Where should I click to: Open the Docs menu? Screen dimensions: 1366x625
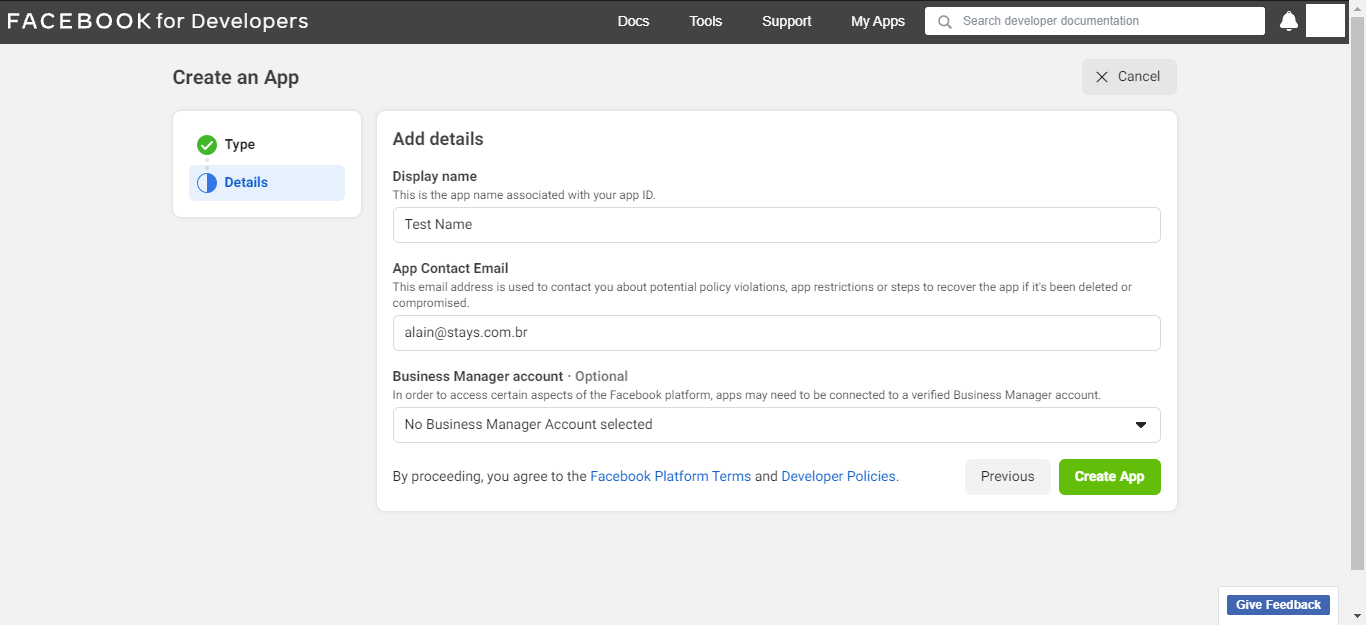pyautogui.click(x=633, y=21)
